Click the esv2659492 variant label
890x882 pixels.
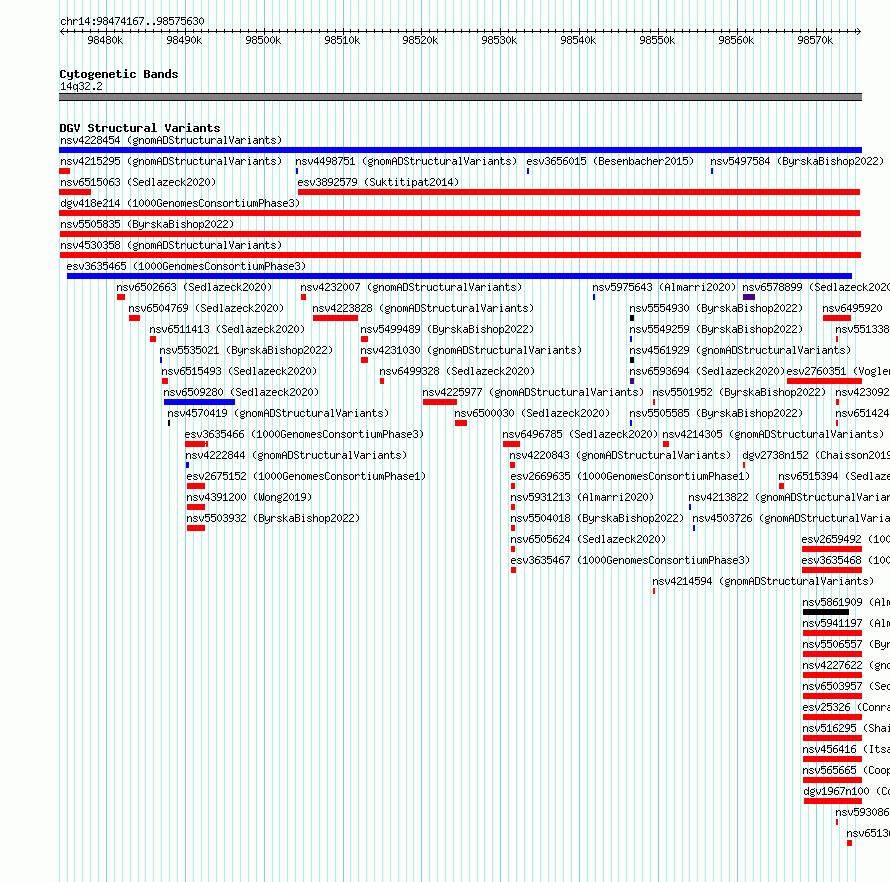pyautogui.click(x=845, y=539)
